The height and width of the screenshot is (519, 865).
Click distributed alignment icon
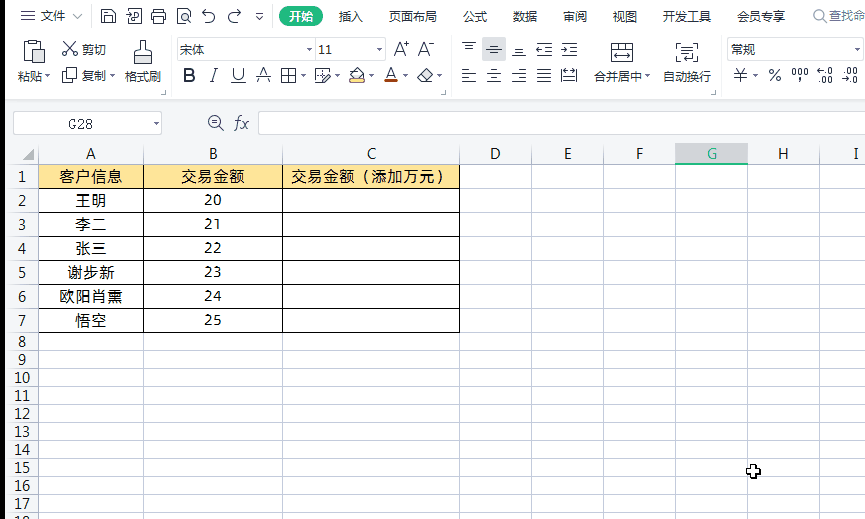569,75
